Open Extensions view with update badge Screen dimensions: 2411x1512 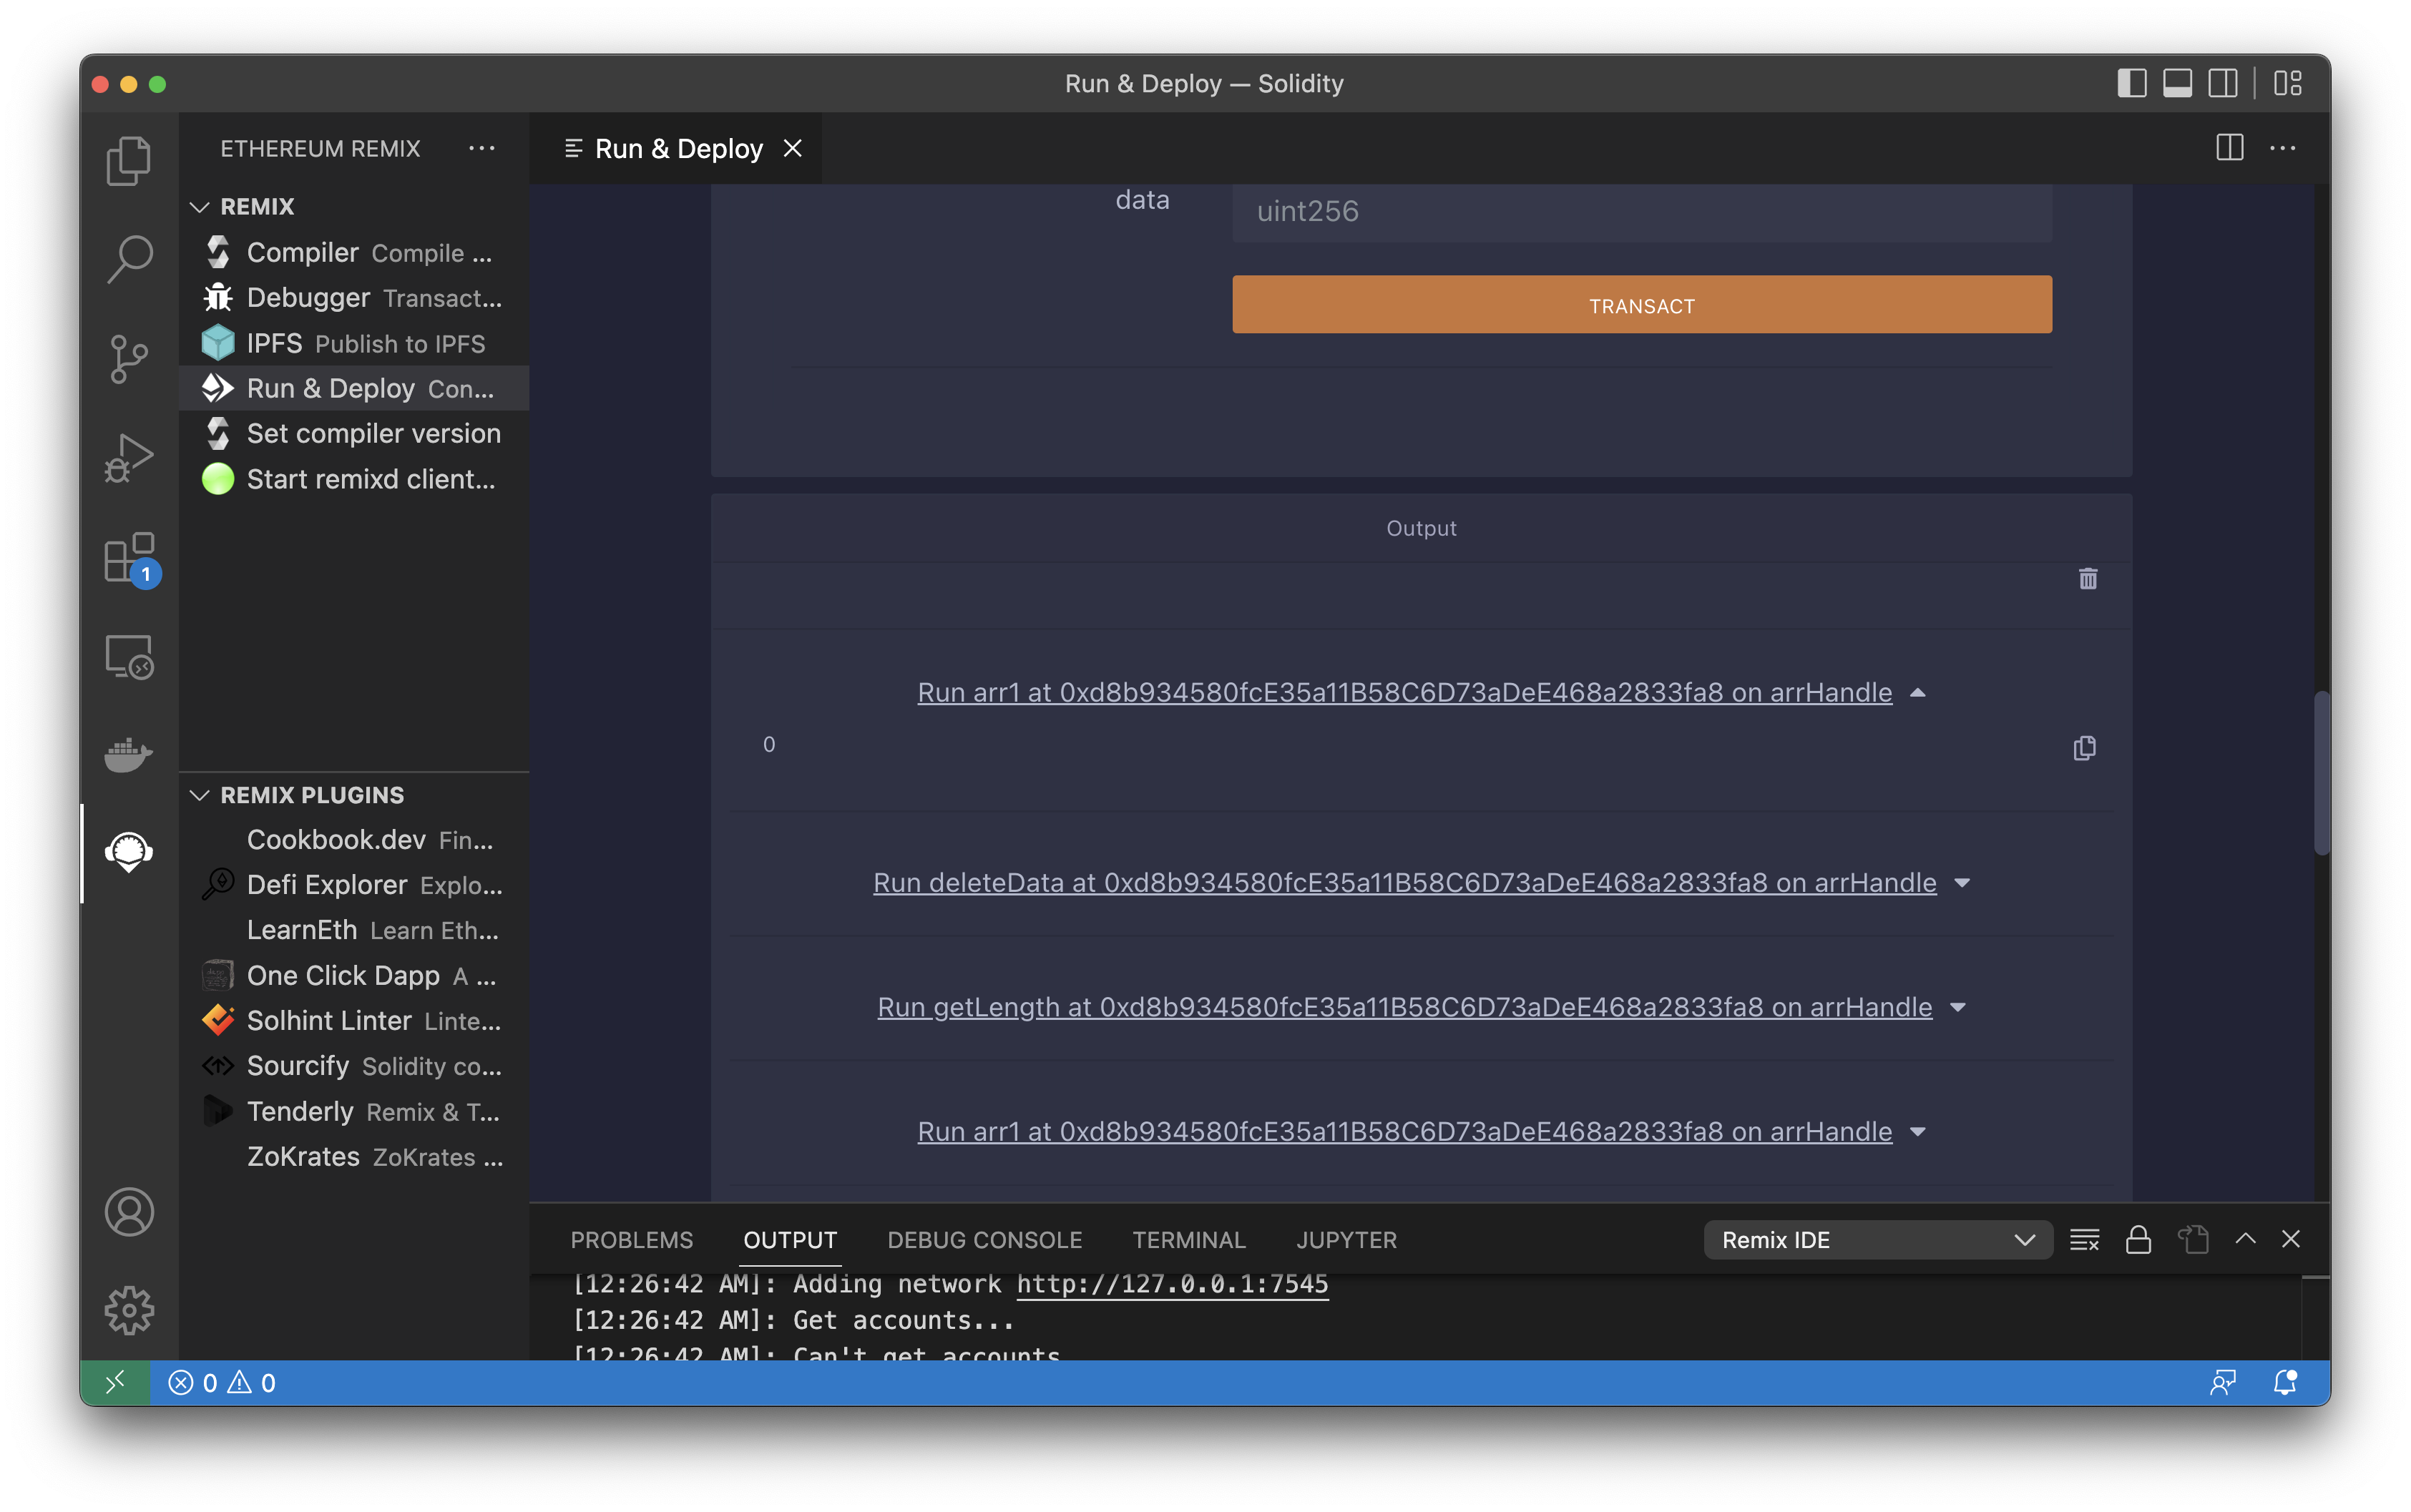tap(129, 558)
